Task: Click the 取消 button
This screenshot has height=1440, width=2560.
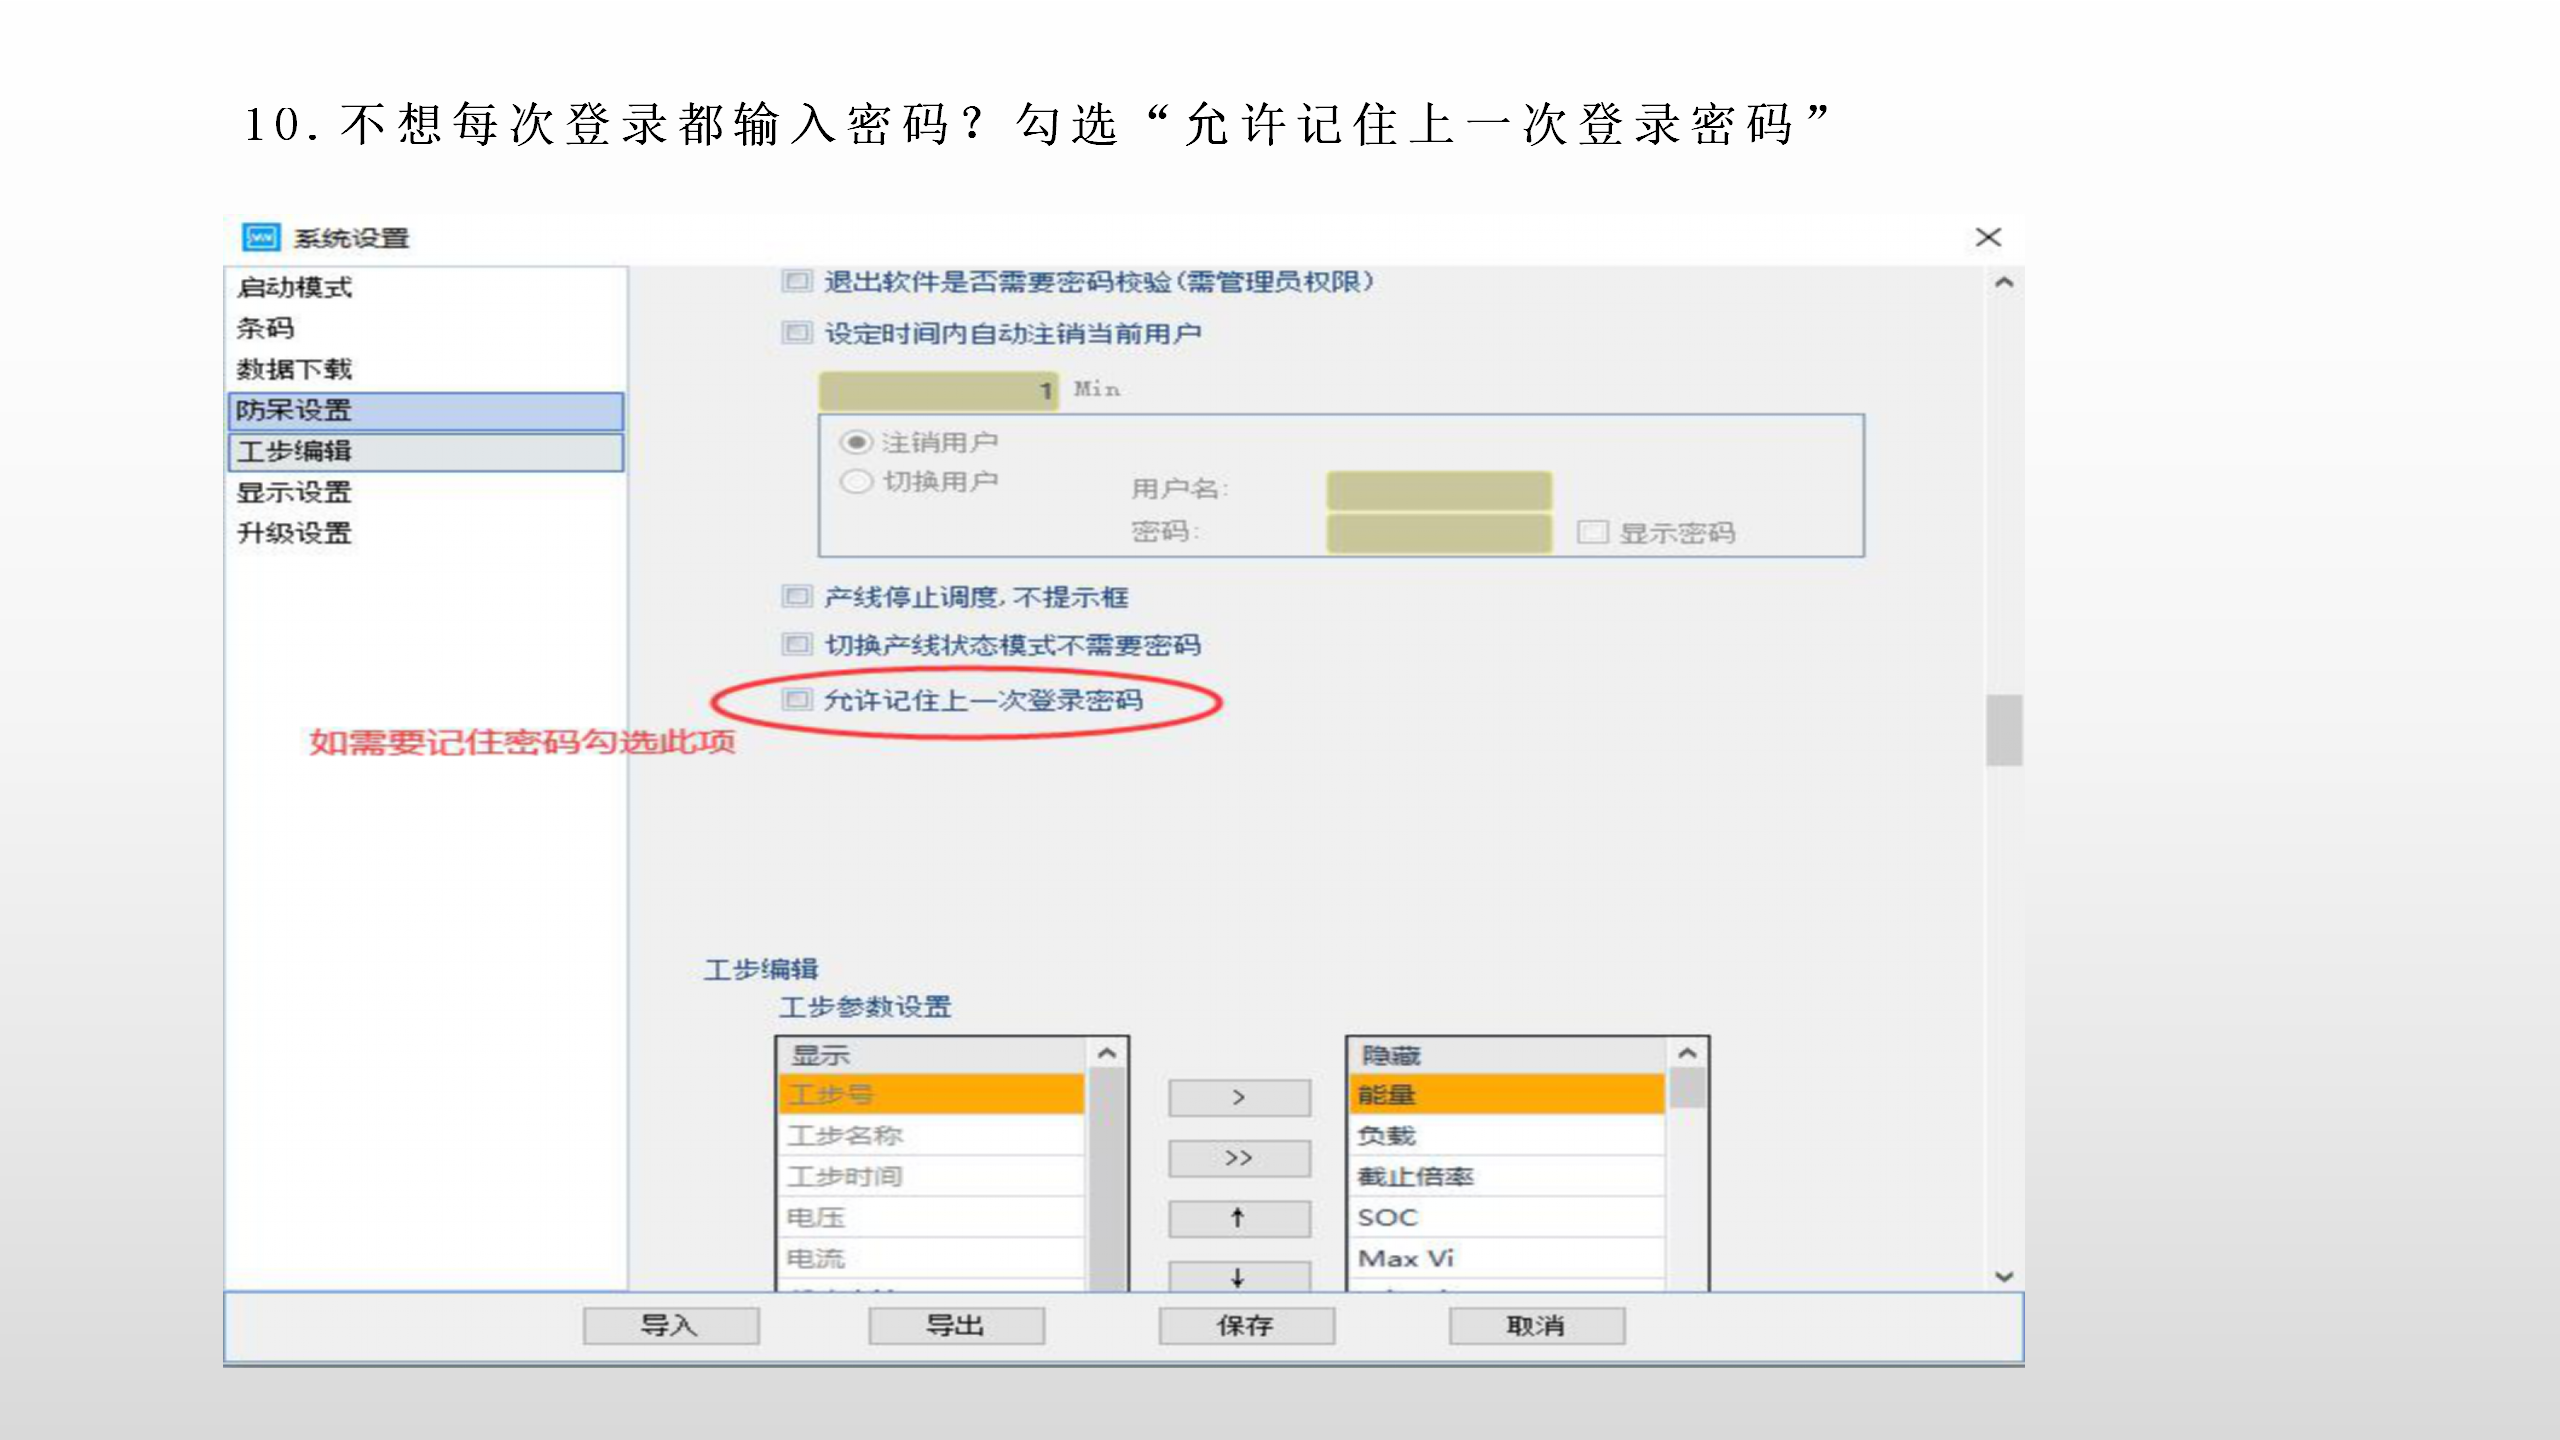Action: [1537, 1325]
